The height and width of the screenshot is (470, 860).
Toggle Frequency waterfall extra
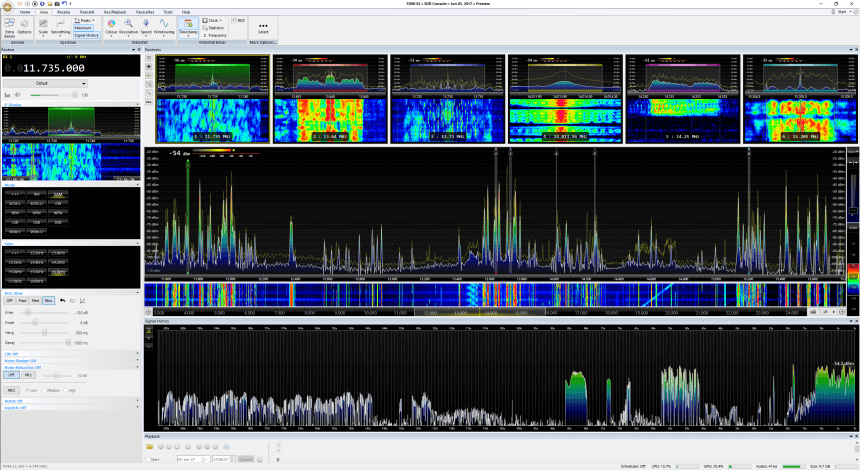pyautogui.click(x=214, y=35)
